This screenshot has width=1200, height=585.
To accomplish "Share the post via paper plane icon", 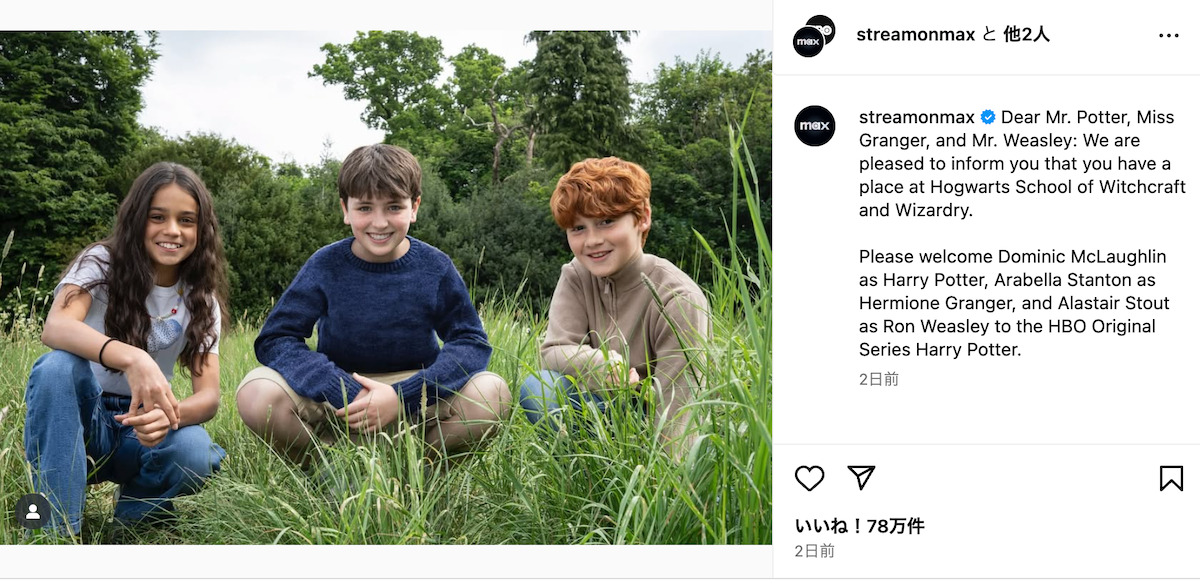I will coord(861,478).
